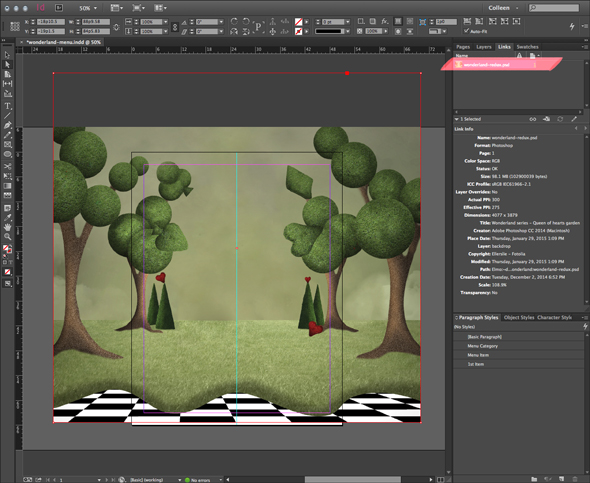The width and height of the screenshot is (590, 483).
Task: Select the Gradient Feather tool
Action: (x=7, y=195)
